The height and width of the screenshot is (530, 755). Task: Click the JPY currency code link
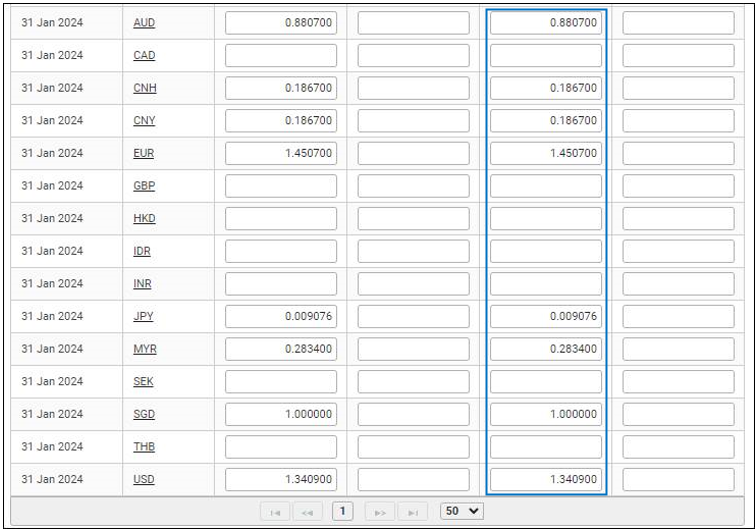pyautogui.click(x=143, y=316)
